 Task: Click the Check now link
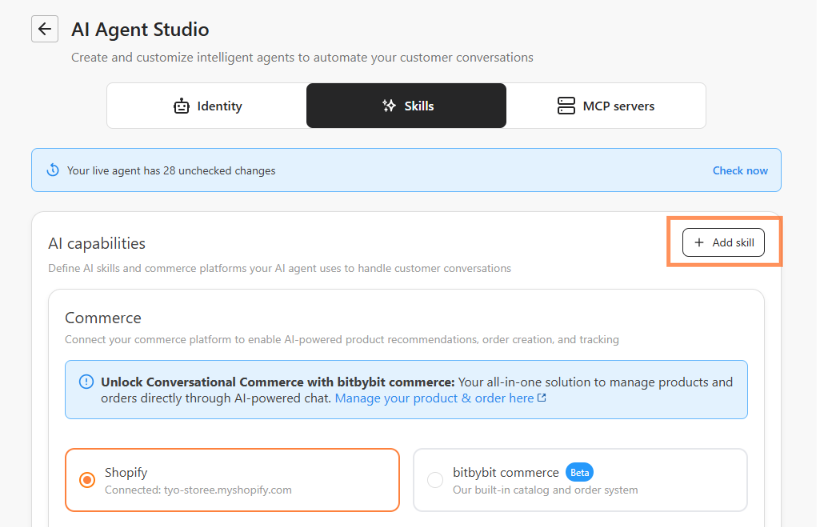[740, 170]
